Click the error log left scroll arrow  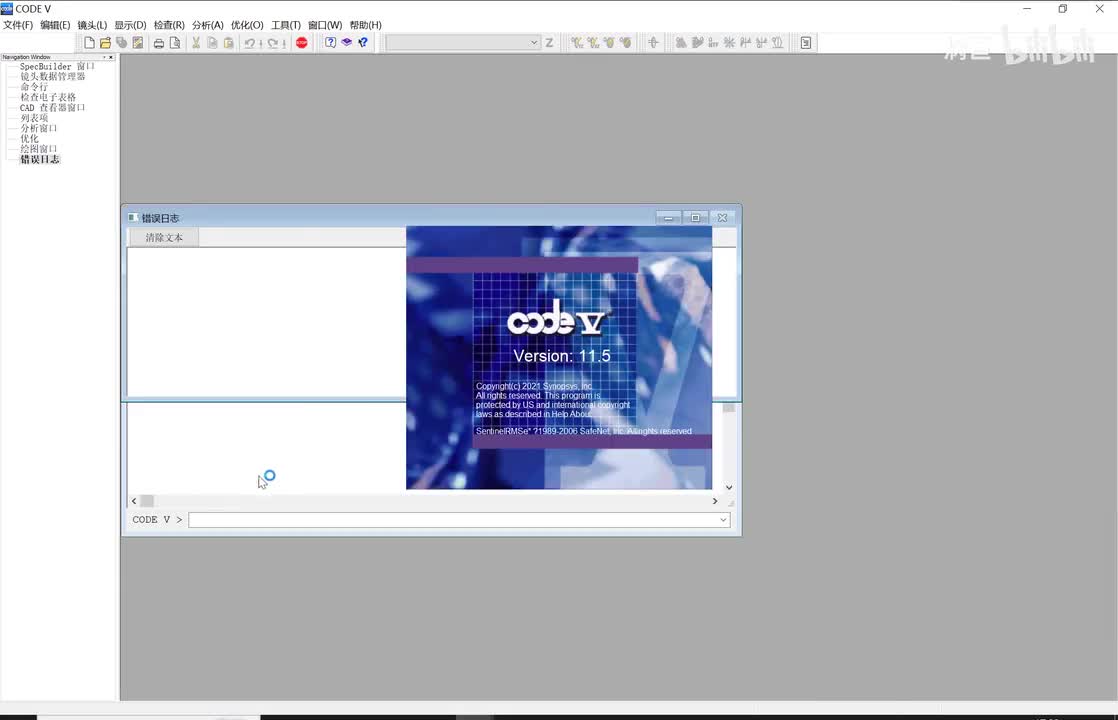134,501
